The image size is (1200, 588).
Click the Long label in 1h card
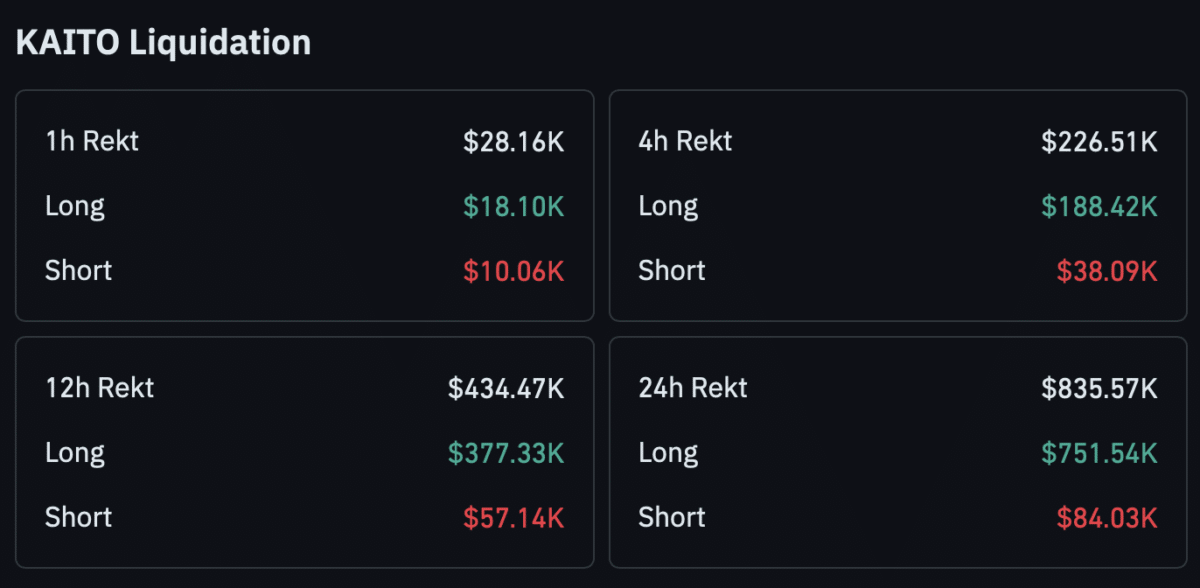(x=75, y=206)
